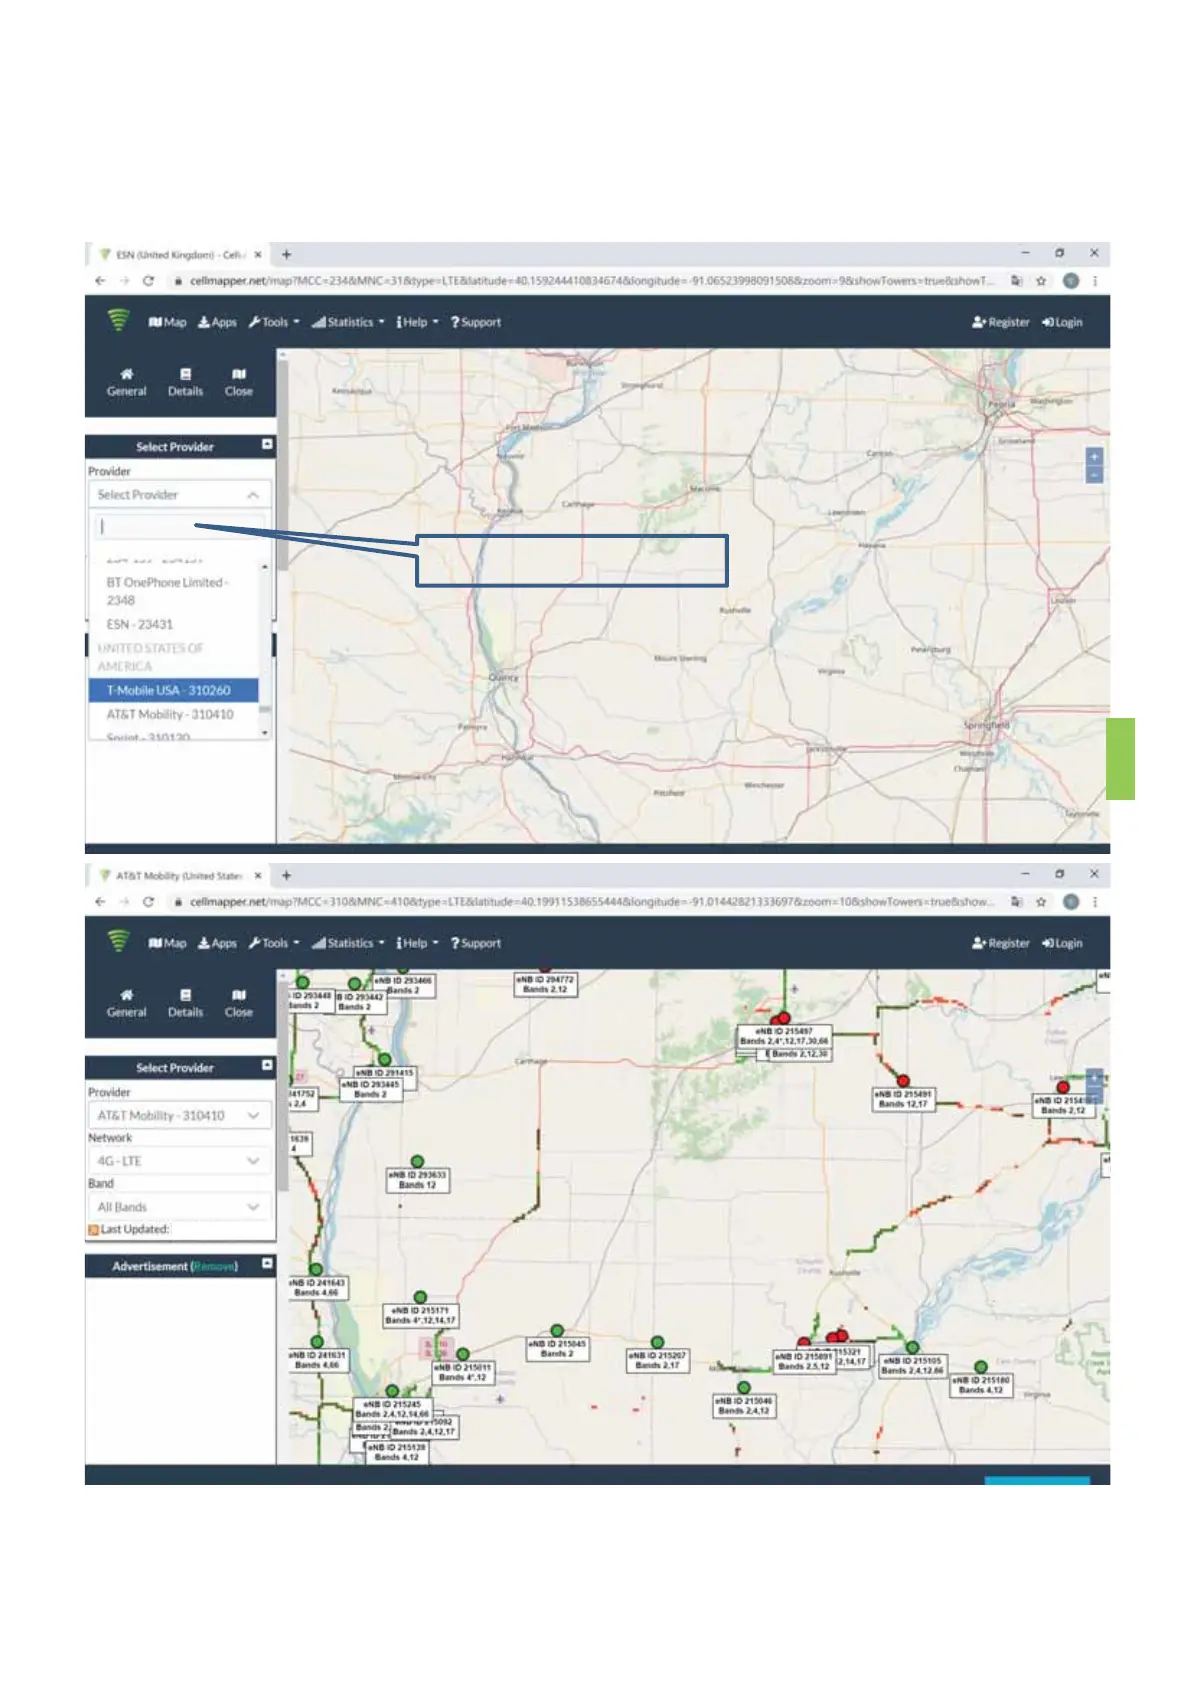Open Statistics menu in bottom AT&T window
1190x1684 pixels.
click(348, 943)
